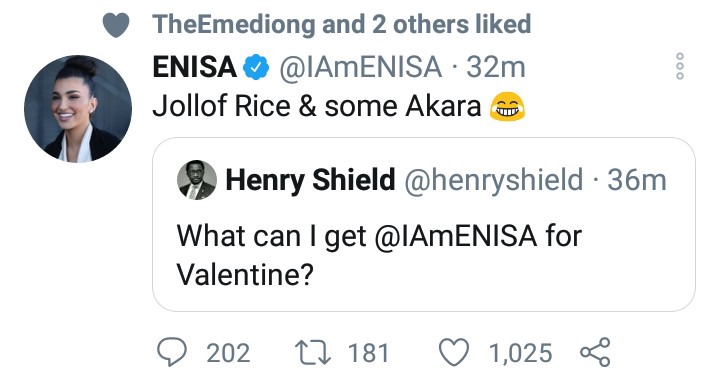Open the @IAmENISA handle in tweet header
This screenshot has width=720, height=374.
pyautogui.click(x=360, y=68)
